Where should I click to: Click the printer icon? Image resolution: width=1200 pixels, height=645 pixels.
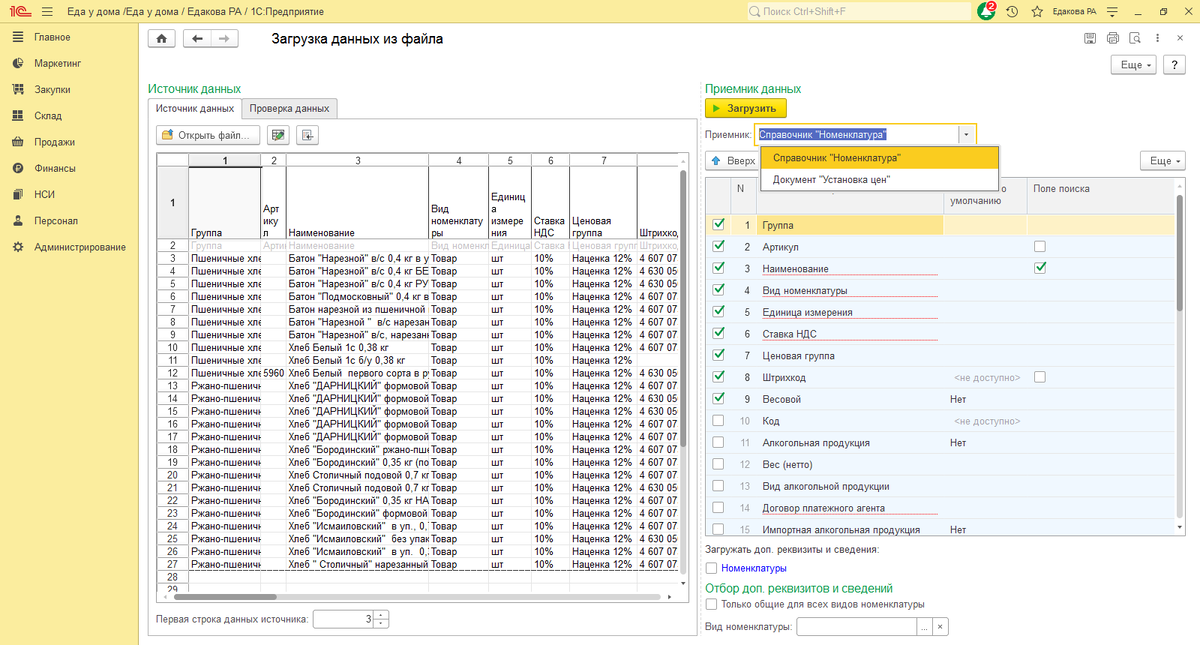[x=1112, y=38]
